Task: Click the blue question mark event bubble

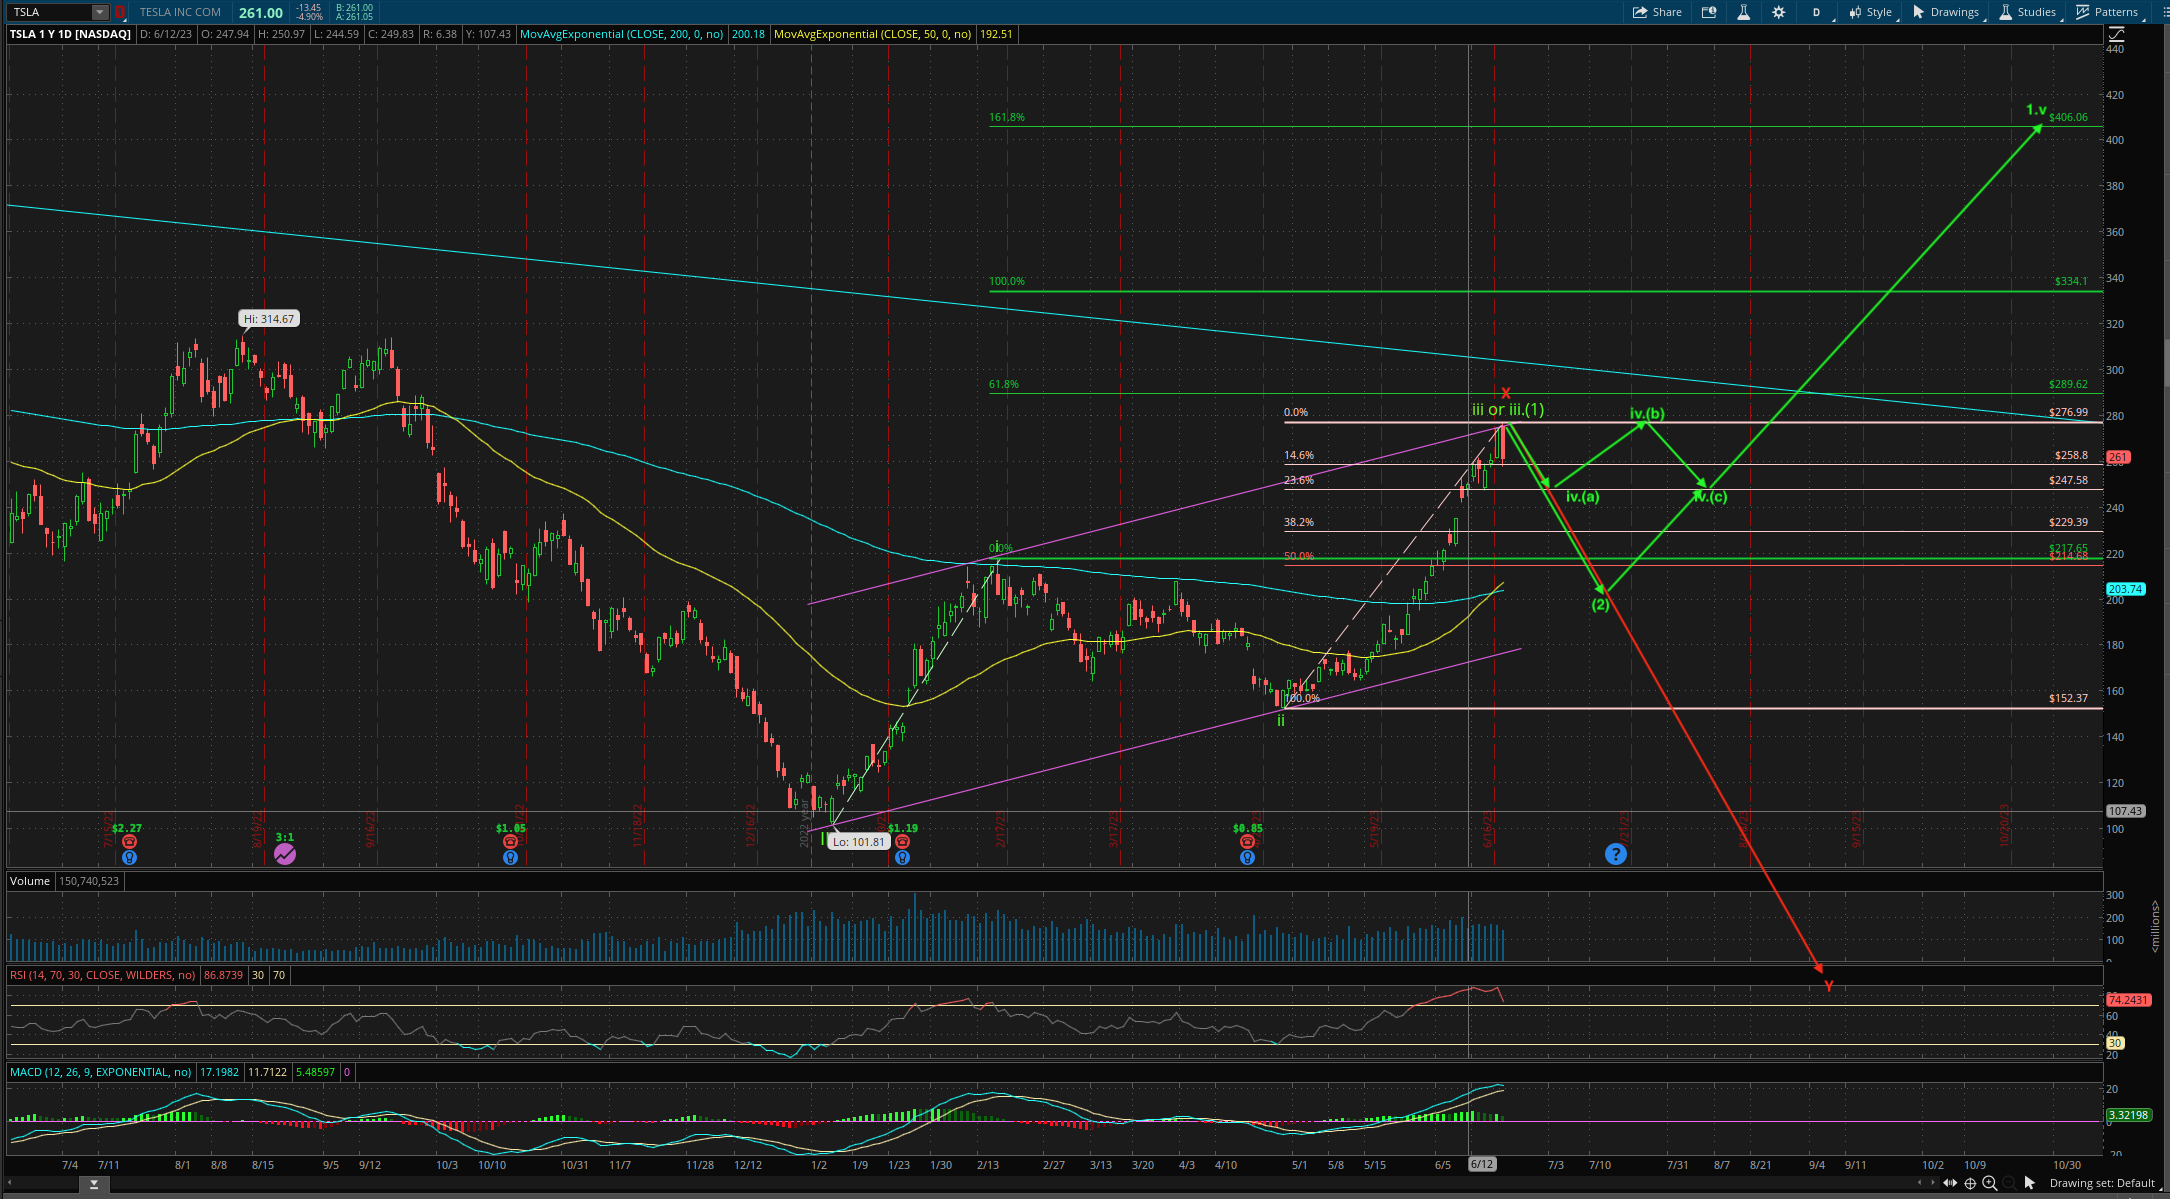Action: pos(1616,854)
